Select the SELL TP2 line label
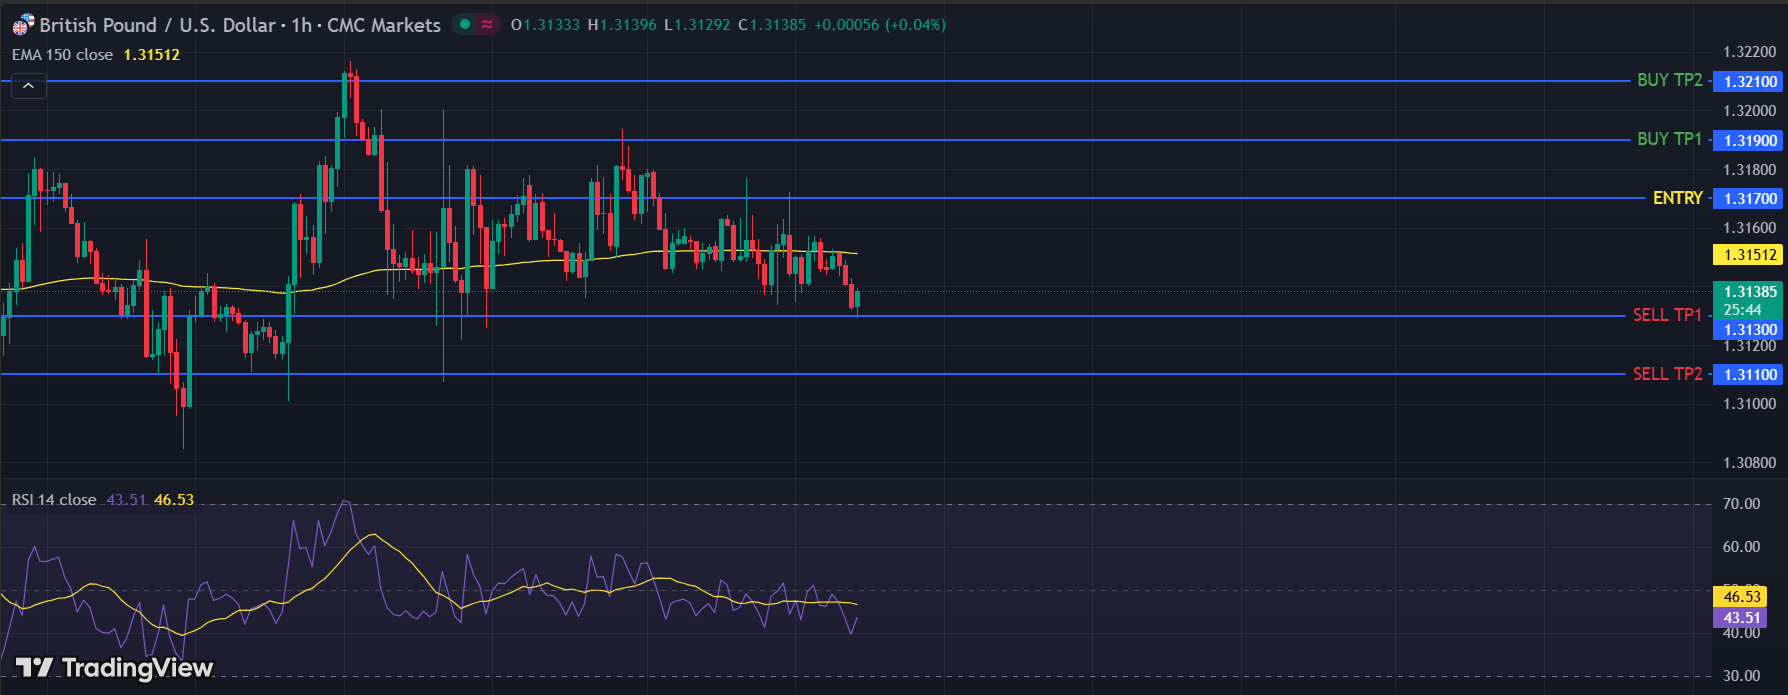1788x695 pixels. point(1667,374)
